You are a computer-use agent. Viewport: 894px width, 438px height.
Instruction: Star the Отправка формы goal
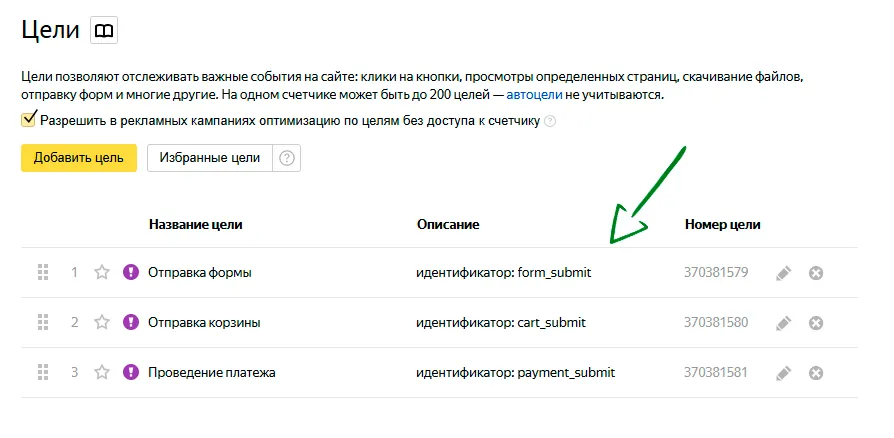102,272
